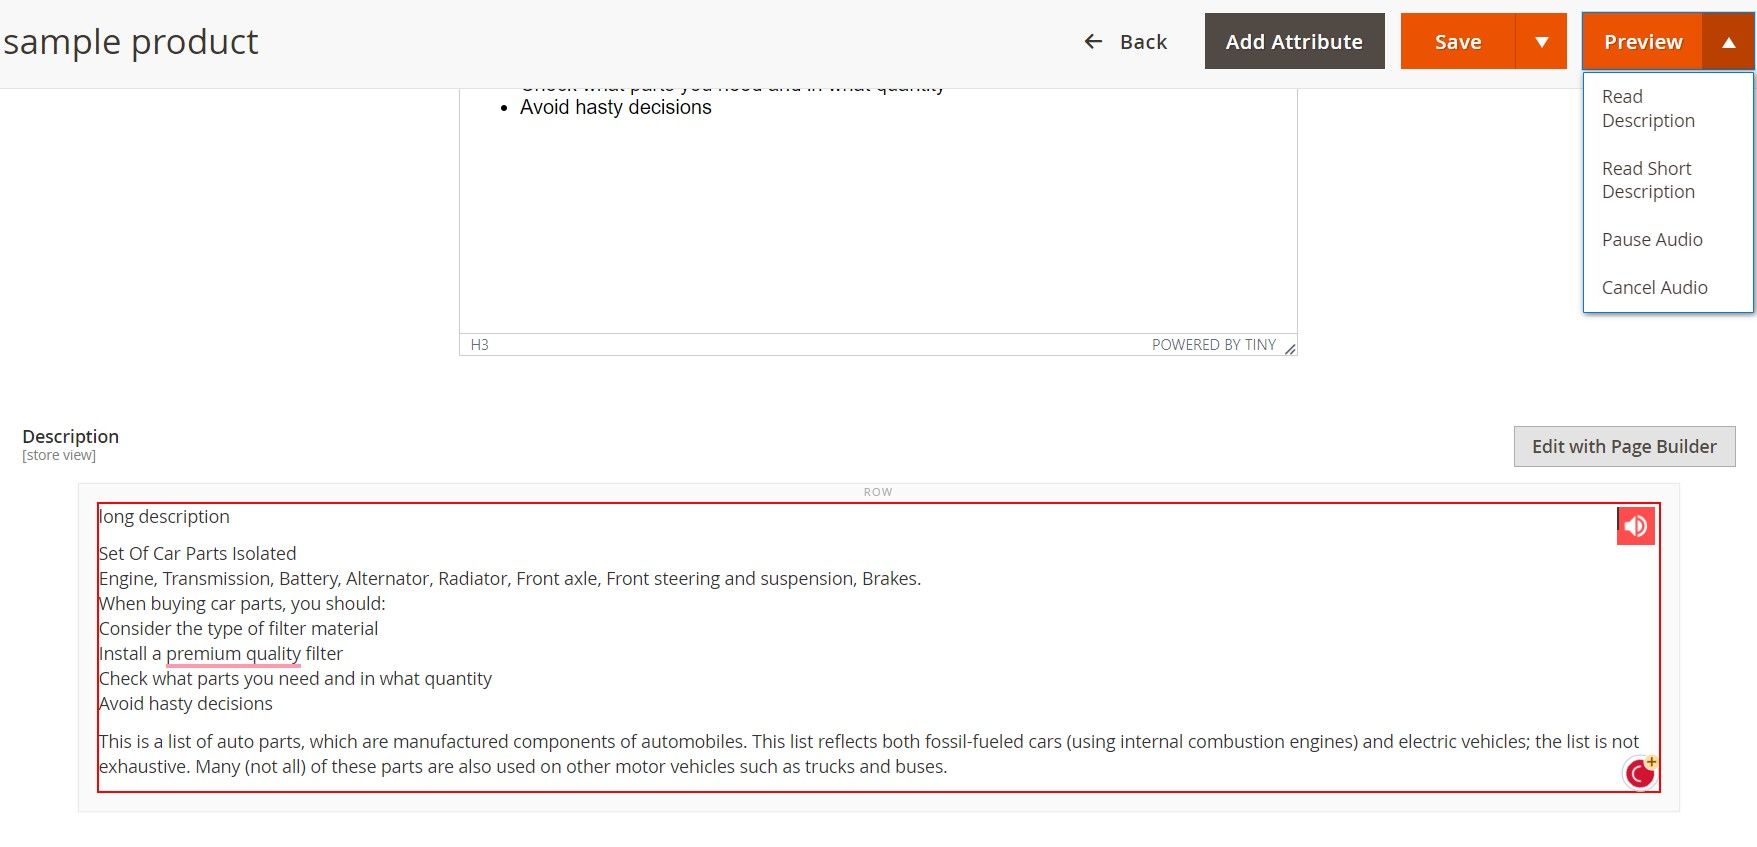1757x847 pixels.
Task: Choose Cancel Audio menu entry
Action: coord(1654,288)
